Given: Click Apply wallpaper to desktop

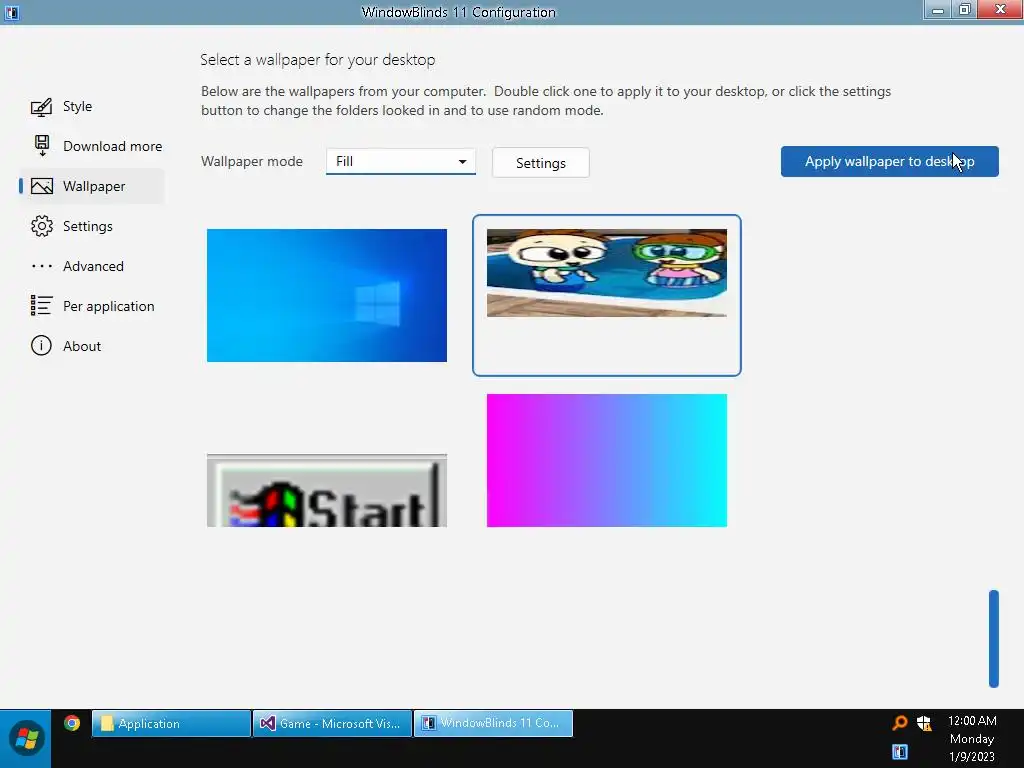Looking at the screenshot, I should [889, 161].
